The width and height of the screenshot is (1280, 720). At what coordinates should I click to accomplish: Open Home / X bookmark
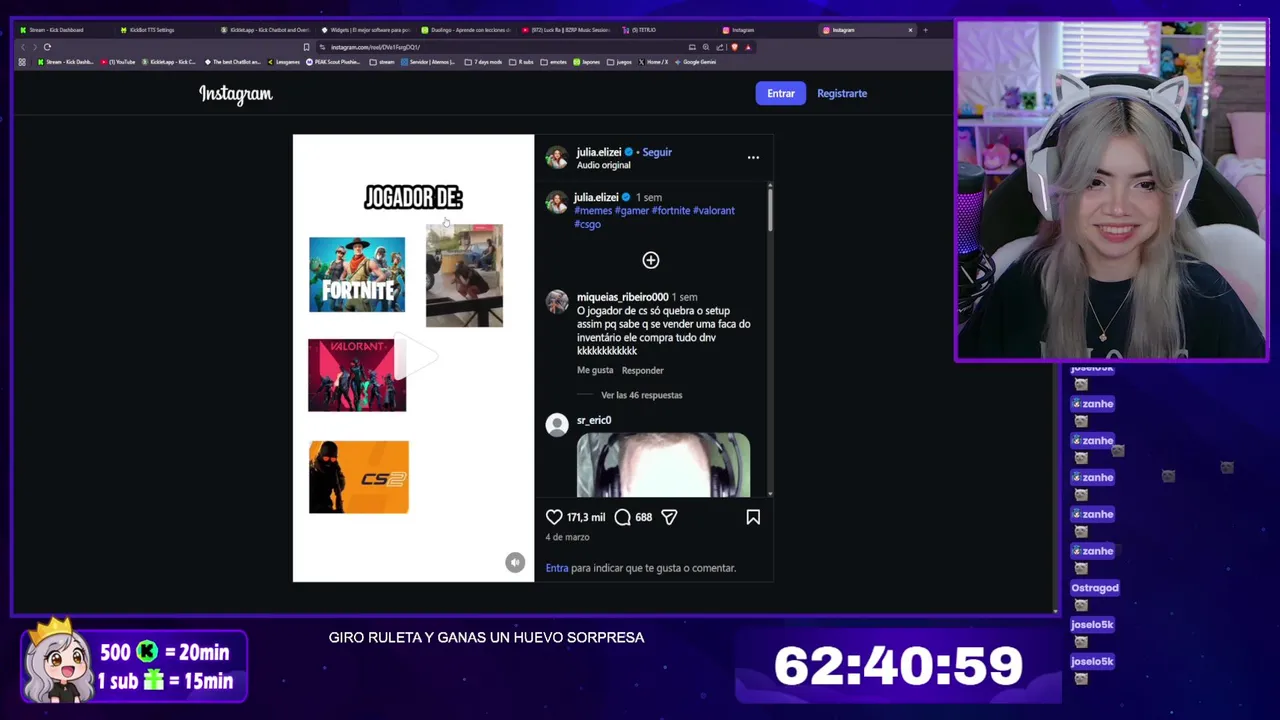(x=653, y=62)
